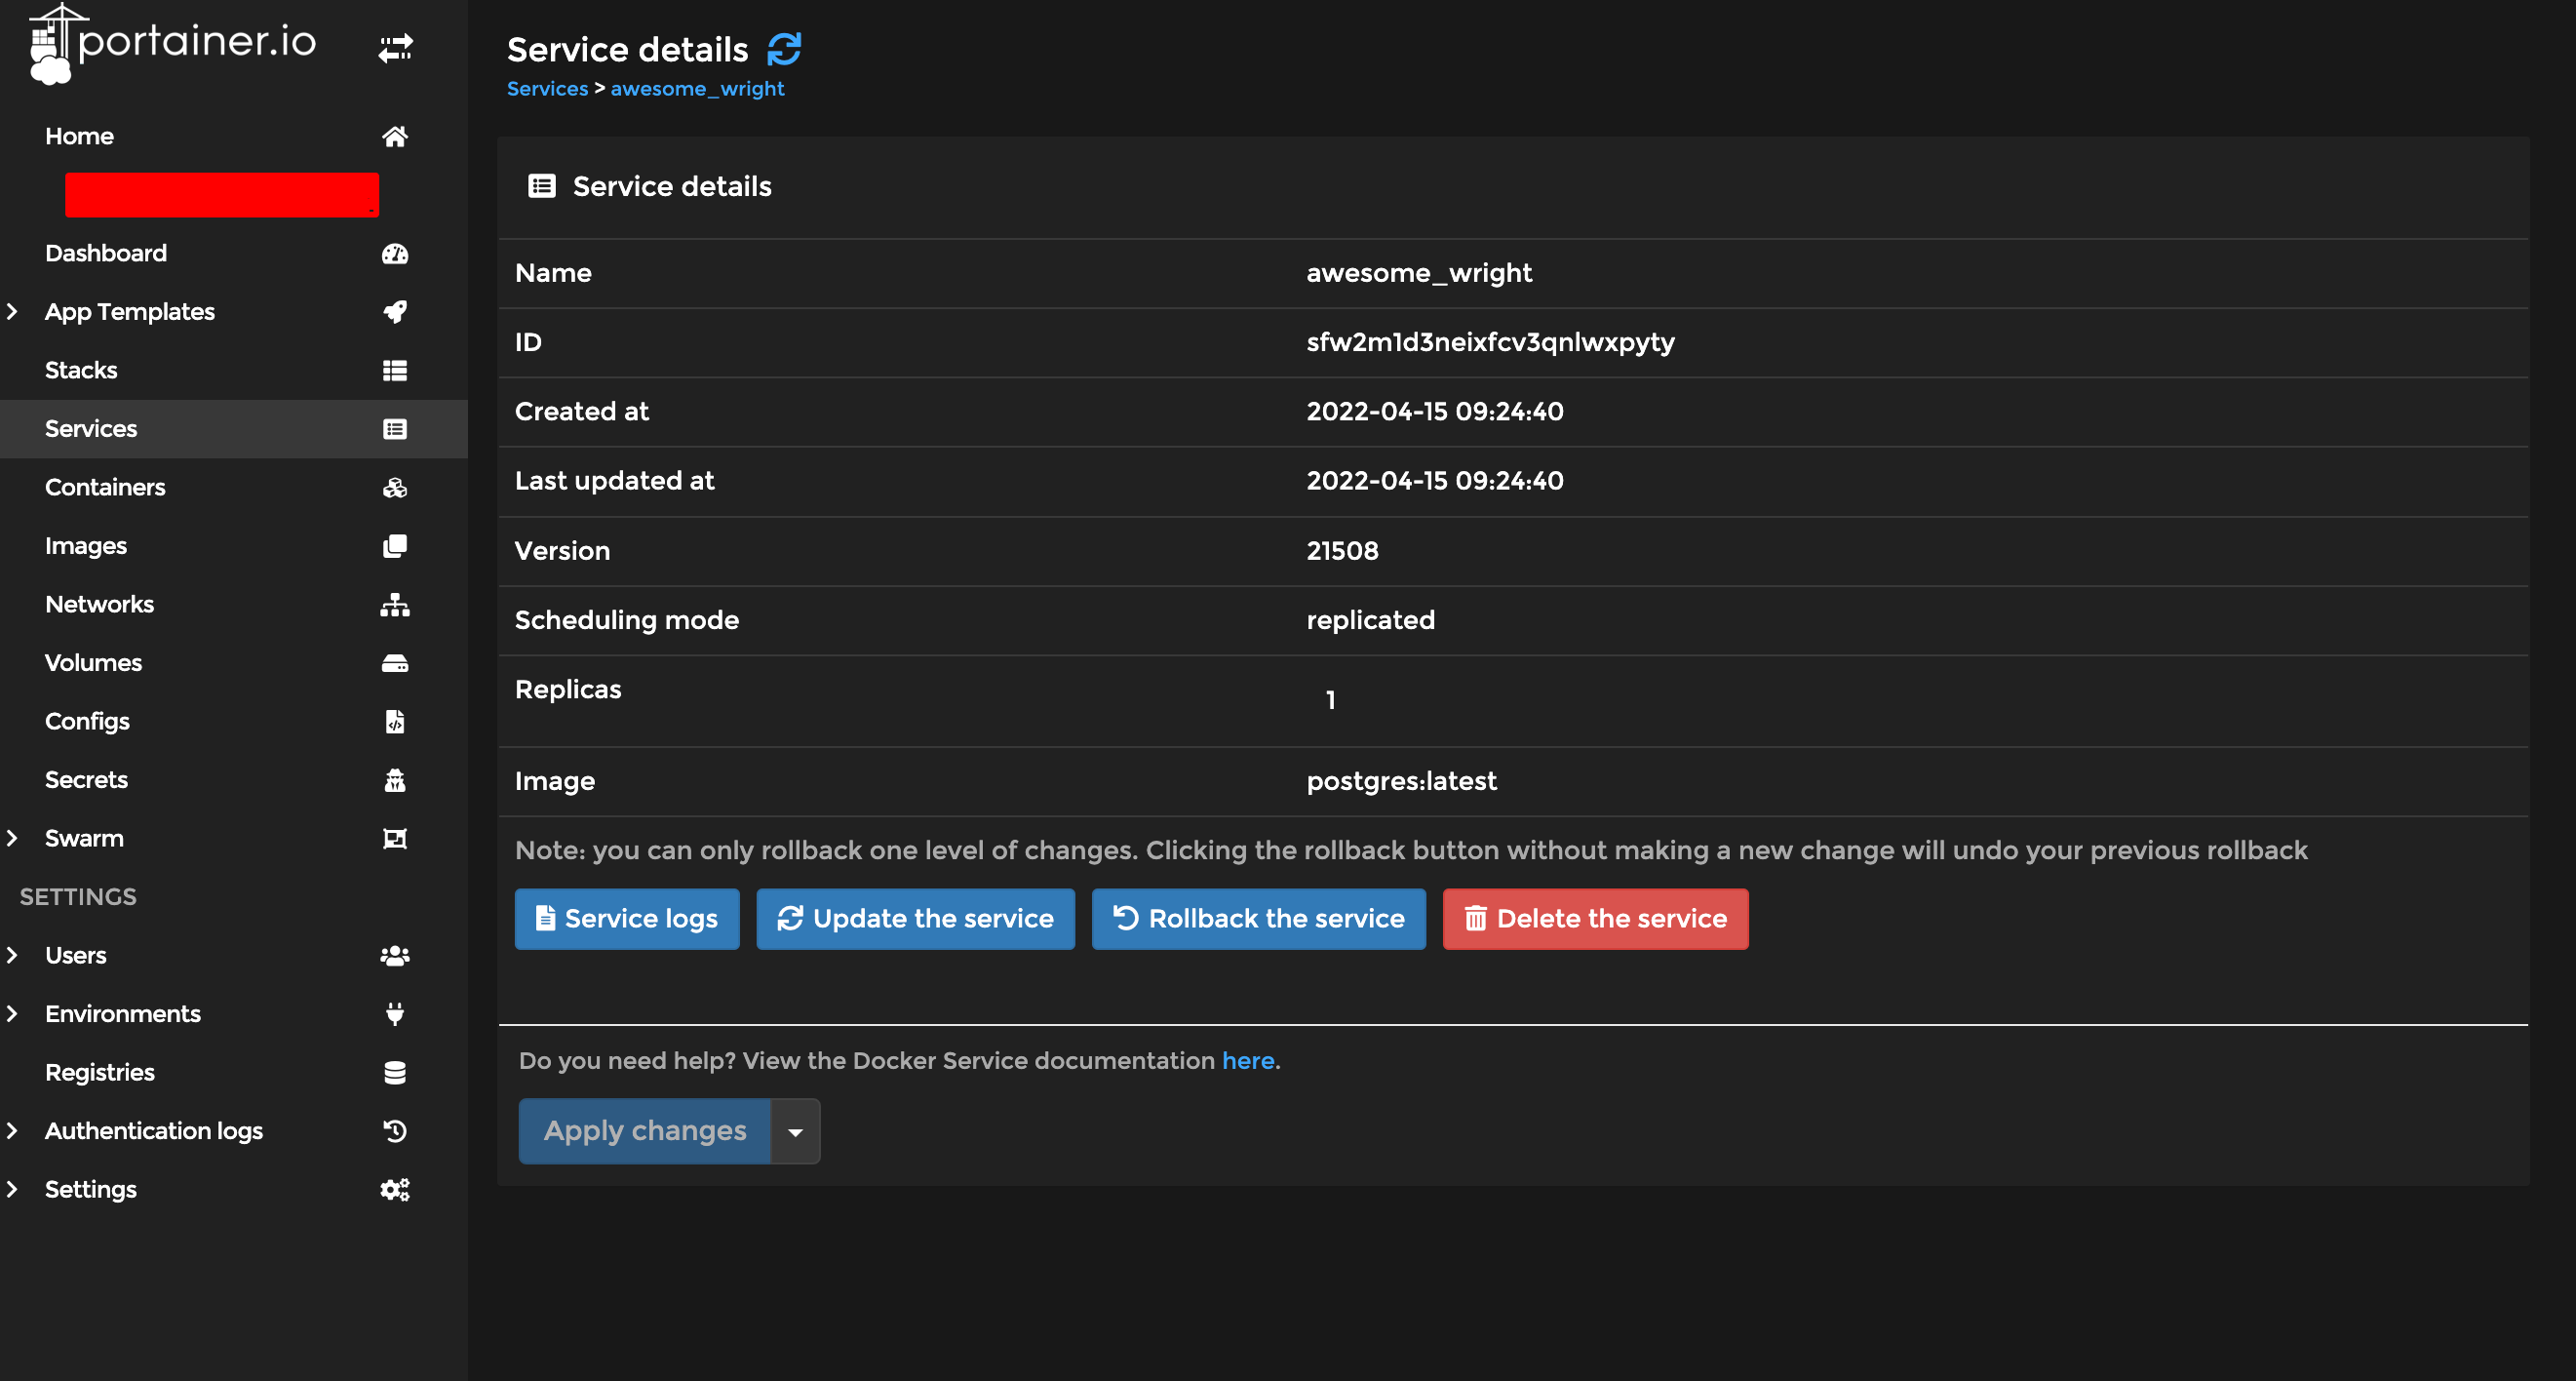
Task: Click the Replicas value field
Action: (x=1330, y=699)
